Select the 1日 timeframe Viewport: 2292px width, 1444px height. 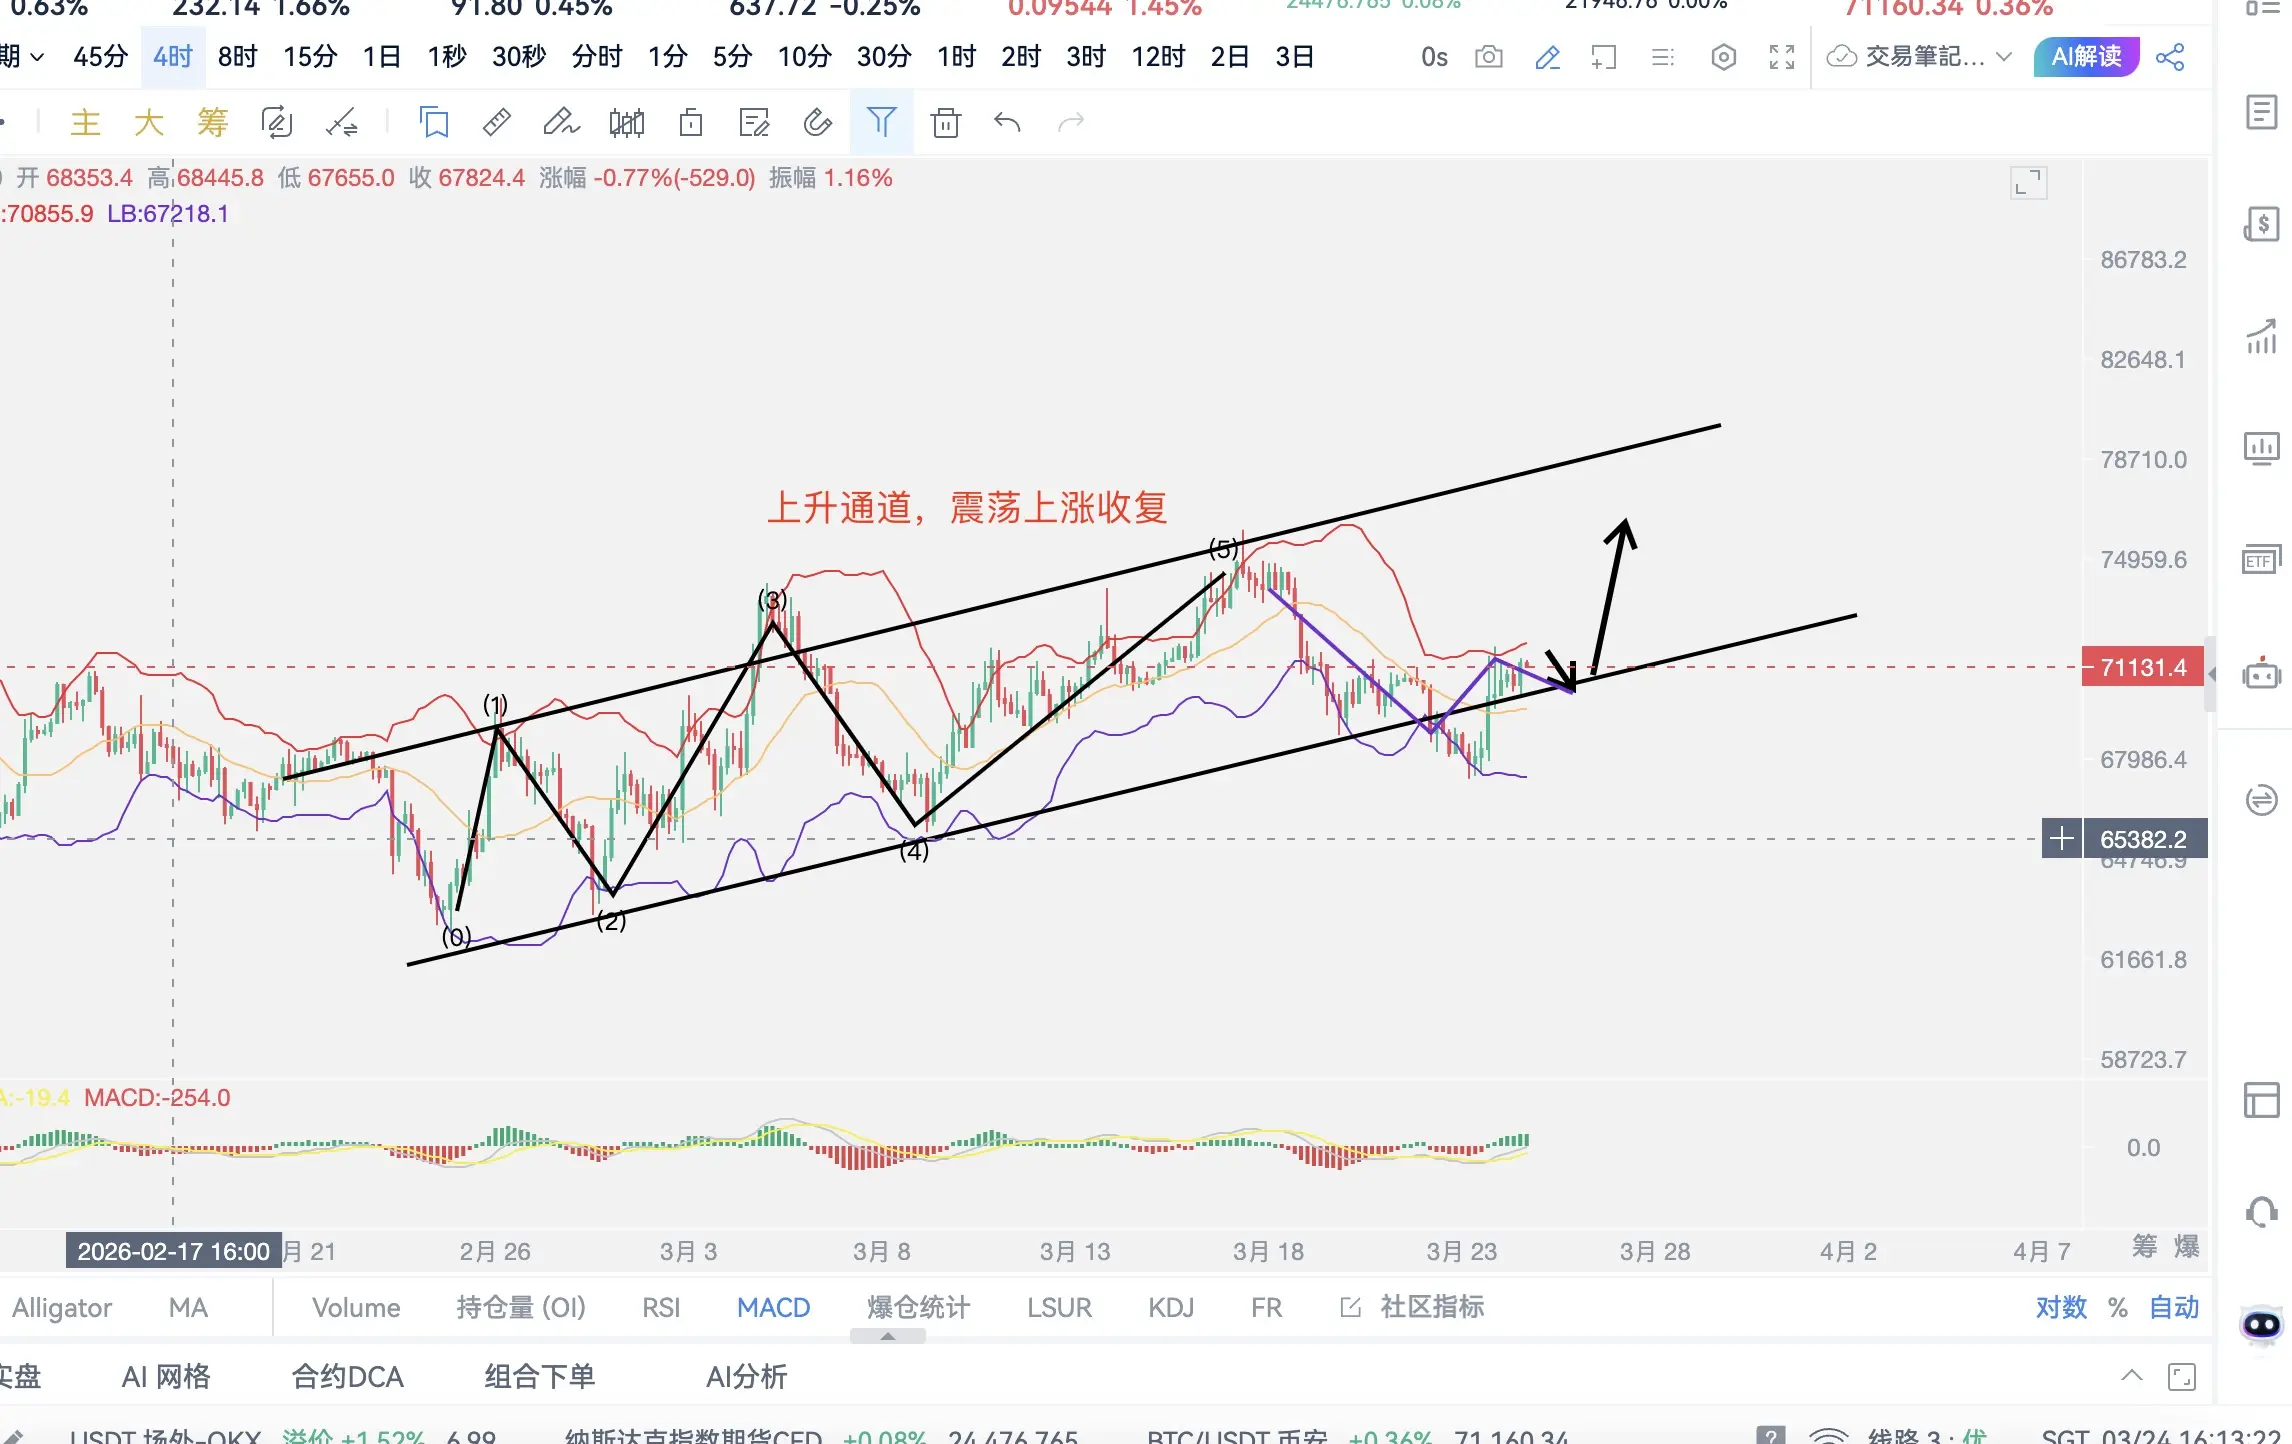pos(381,57)
